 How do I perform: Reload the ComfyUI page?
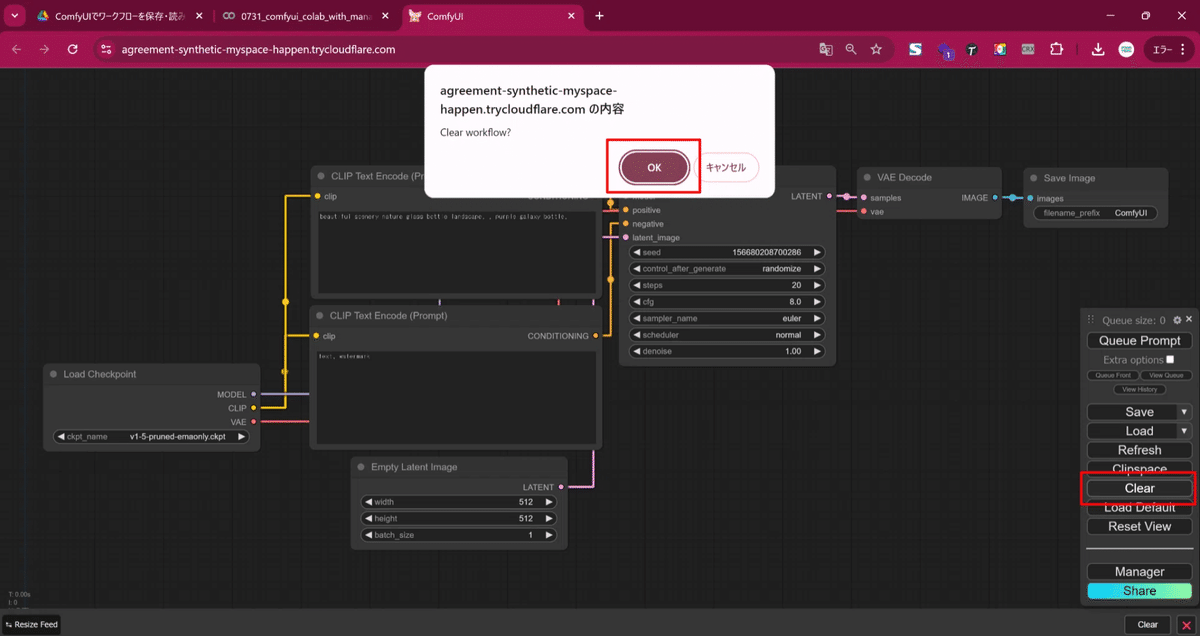(73, 49)
